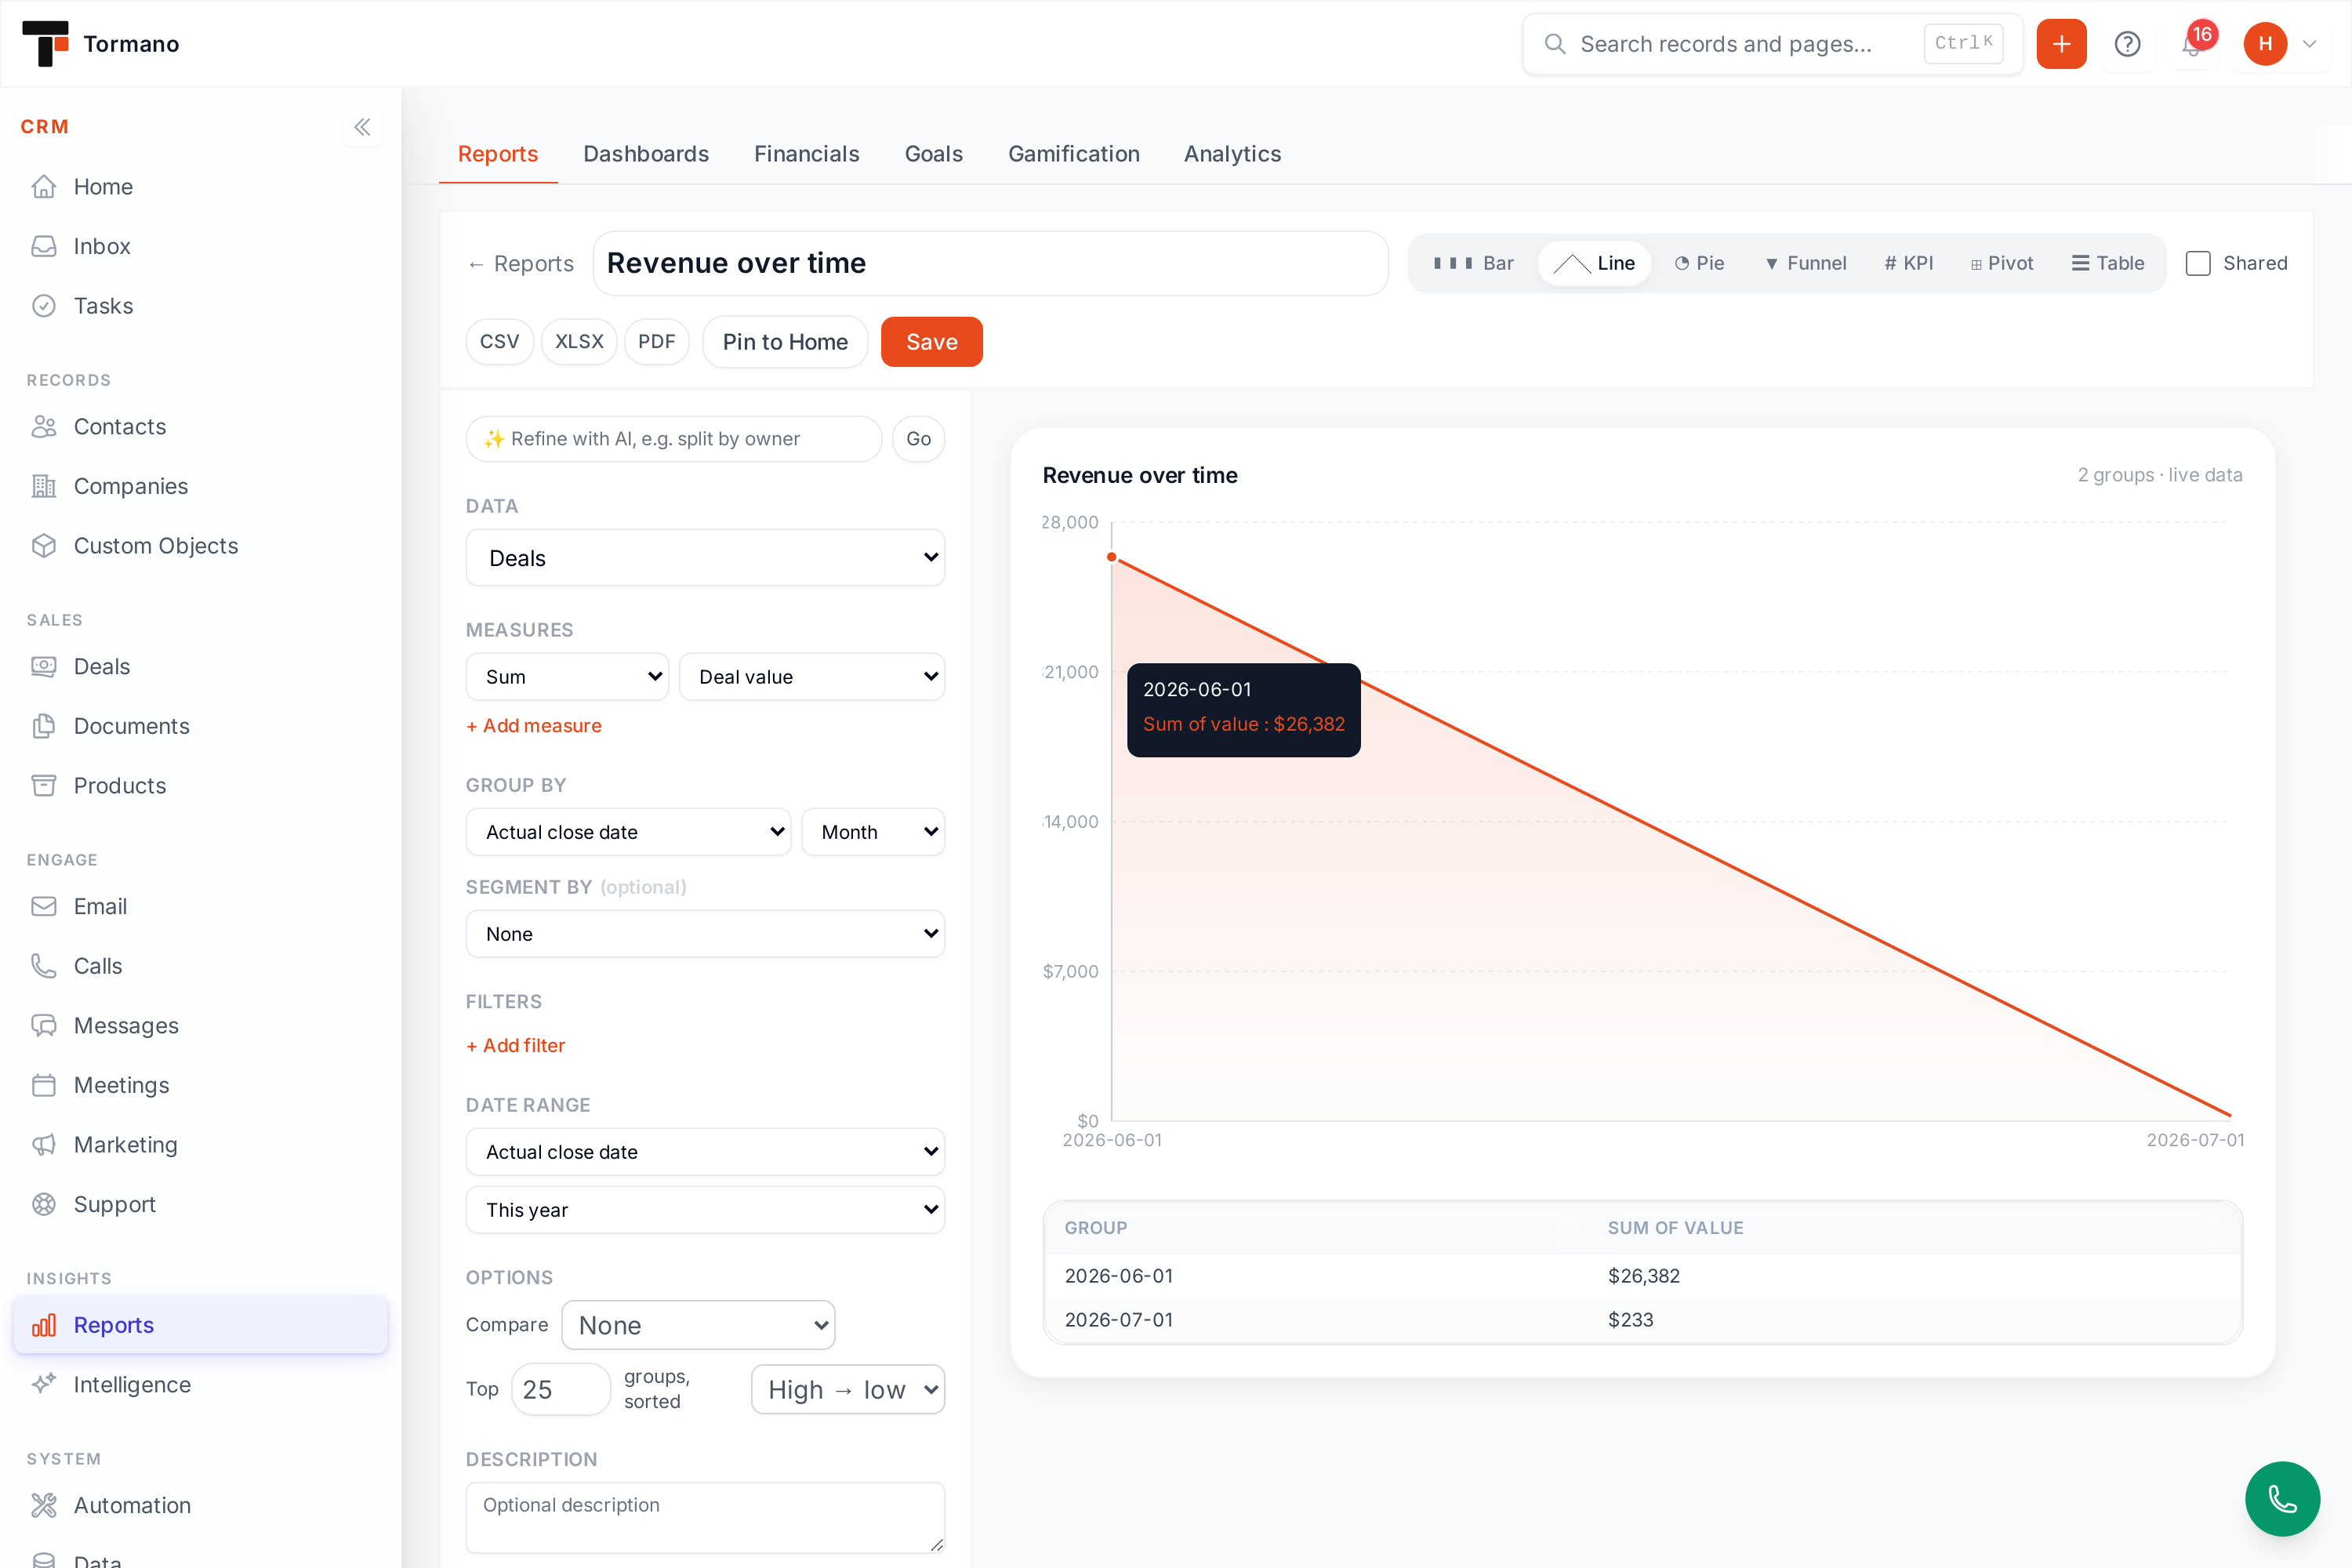Switch chart type to Funnel

tap(1805, 263)
